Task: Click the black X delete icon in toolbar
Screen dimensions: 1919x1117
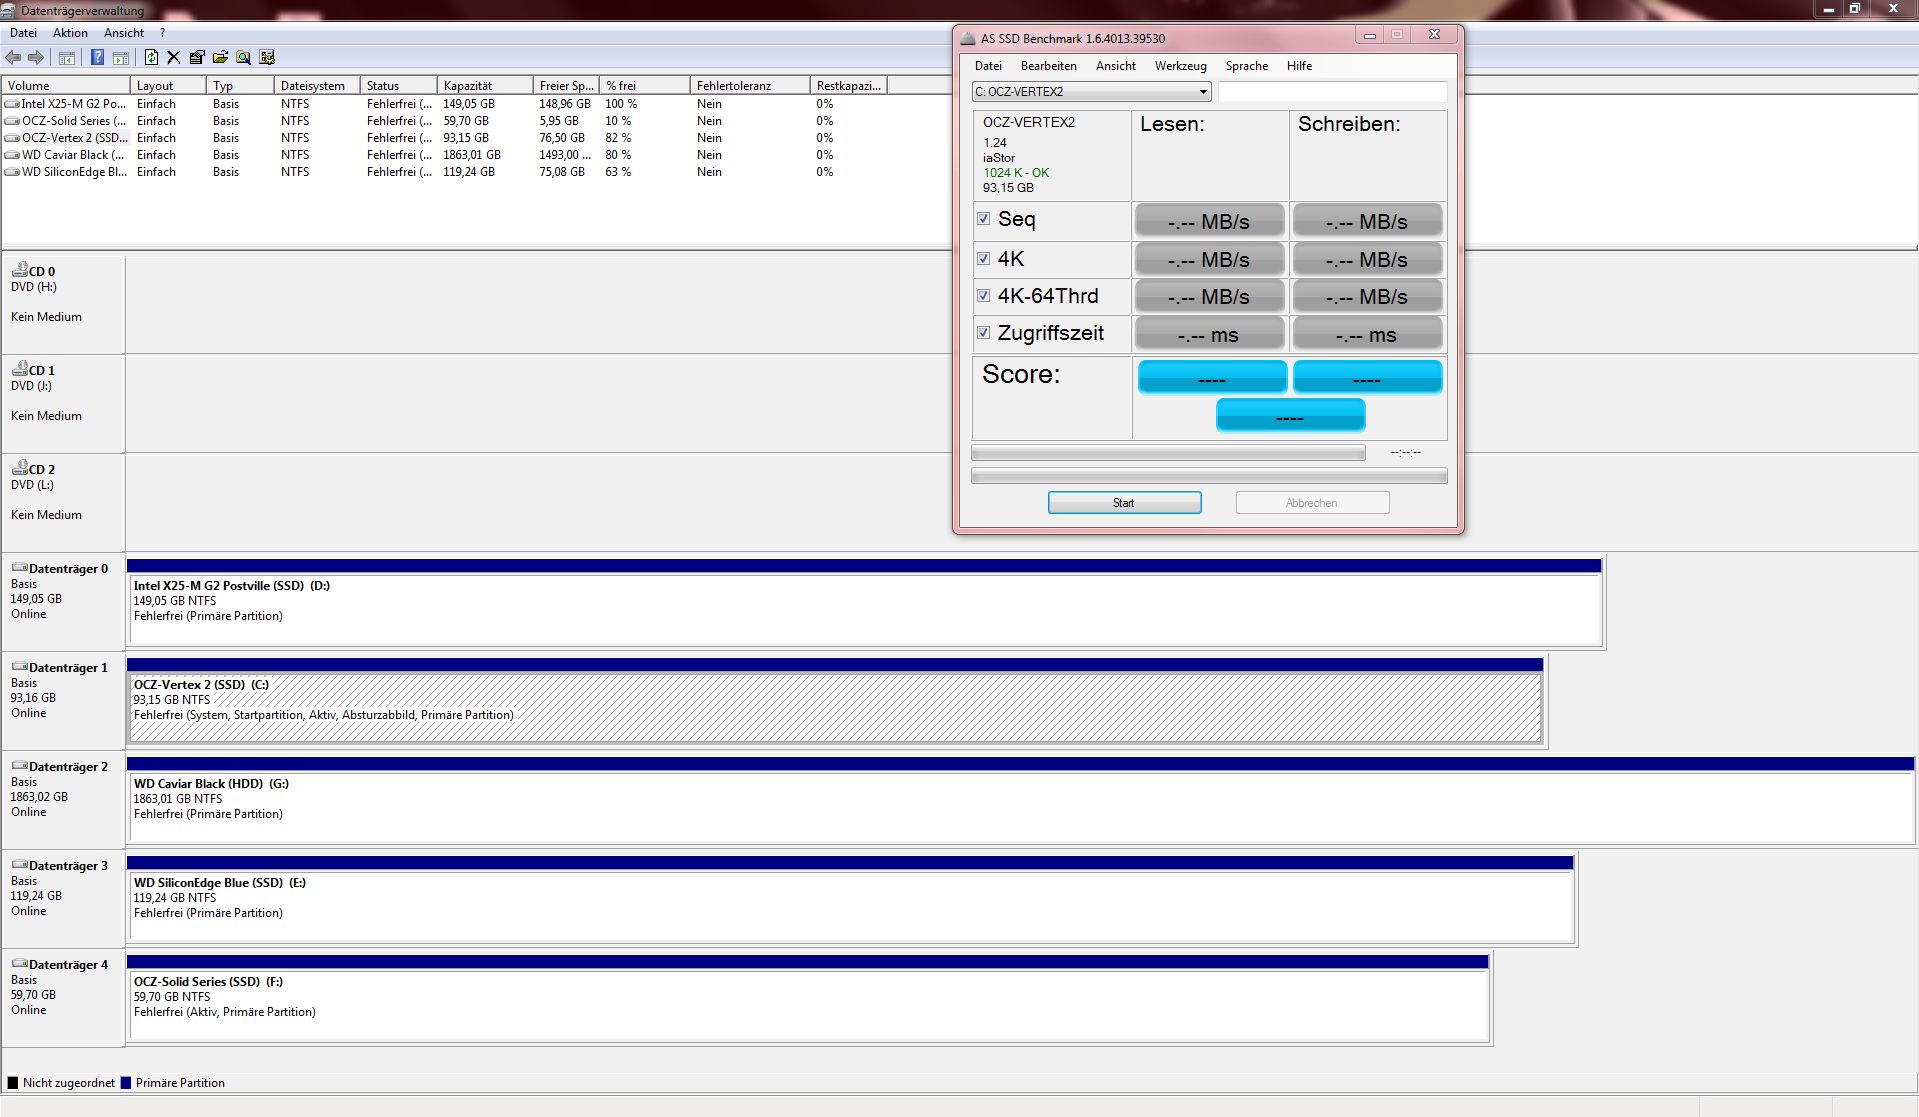Action: 173,57
